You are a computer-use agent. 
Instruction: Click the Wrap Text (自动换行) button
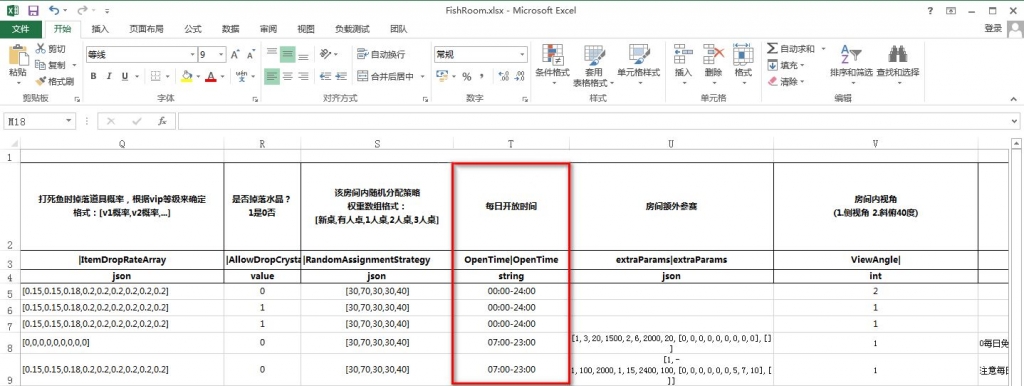click(x=381, y=54)
